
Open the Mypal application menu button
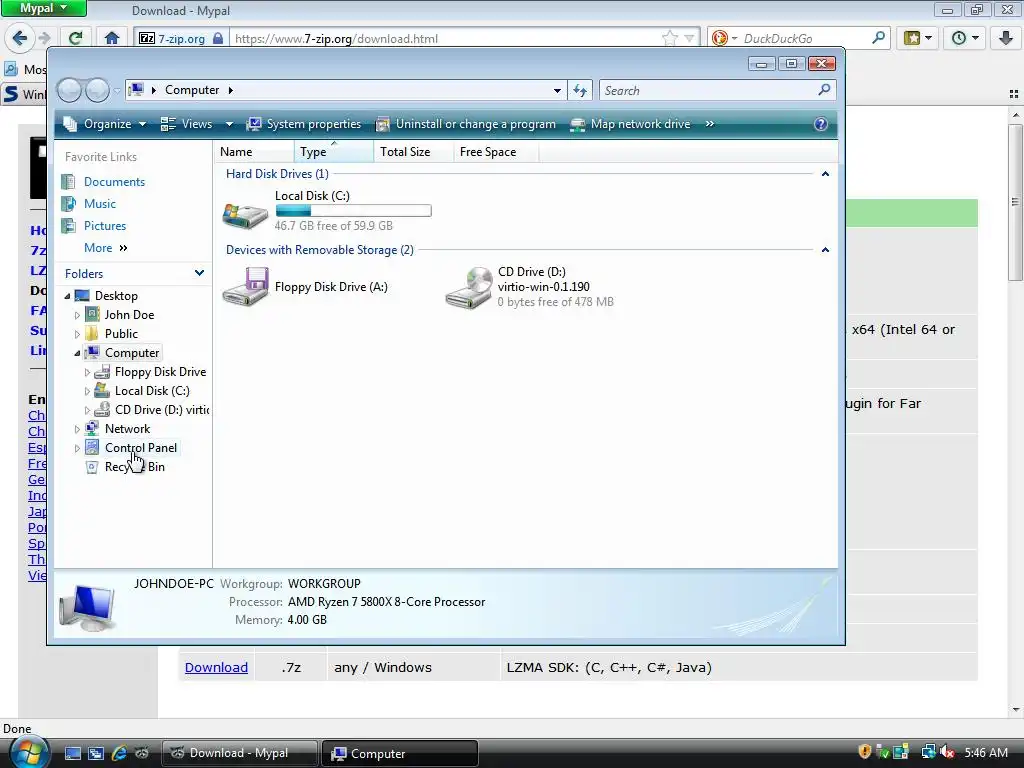tap(43, 8)
